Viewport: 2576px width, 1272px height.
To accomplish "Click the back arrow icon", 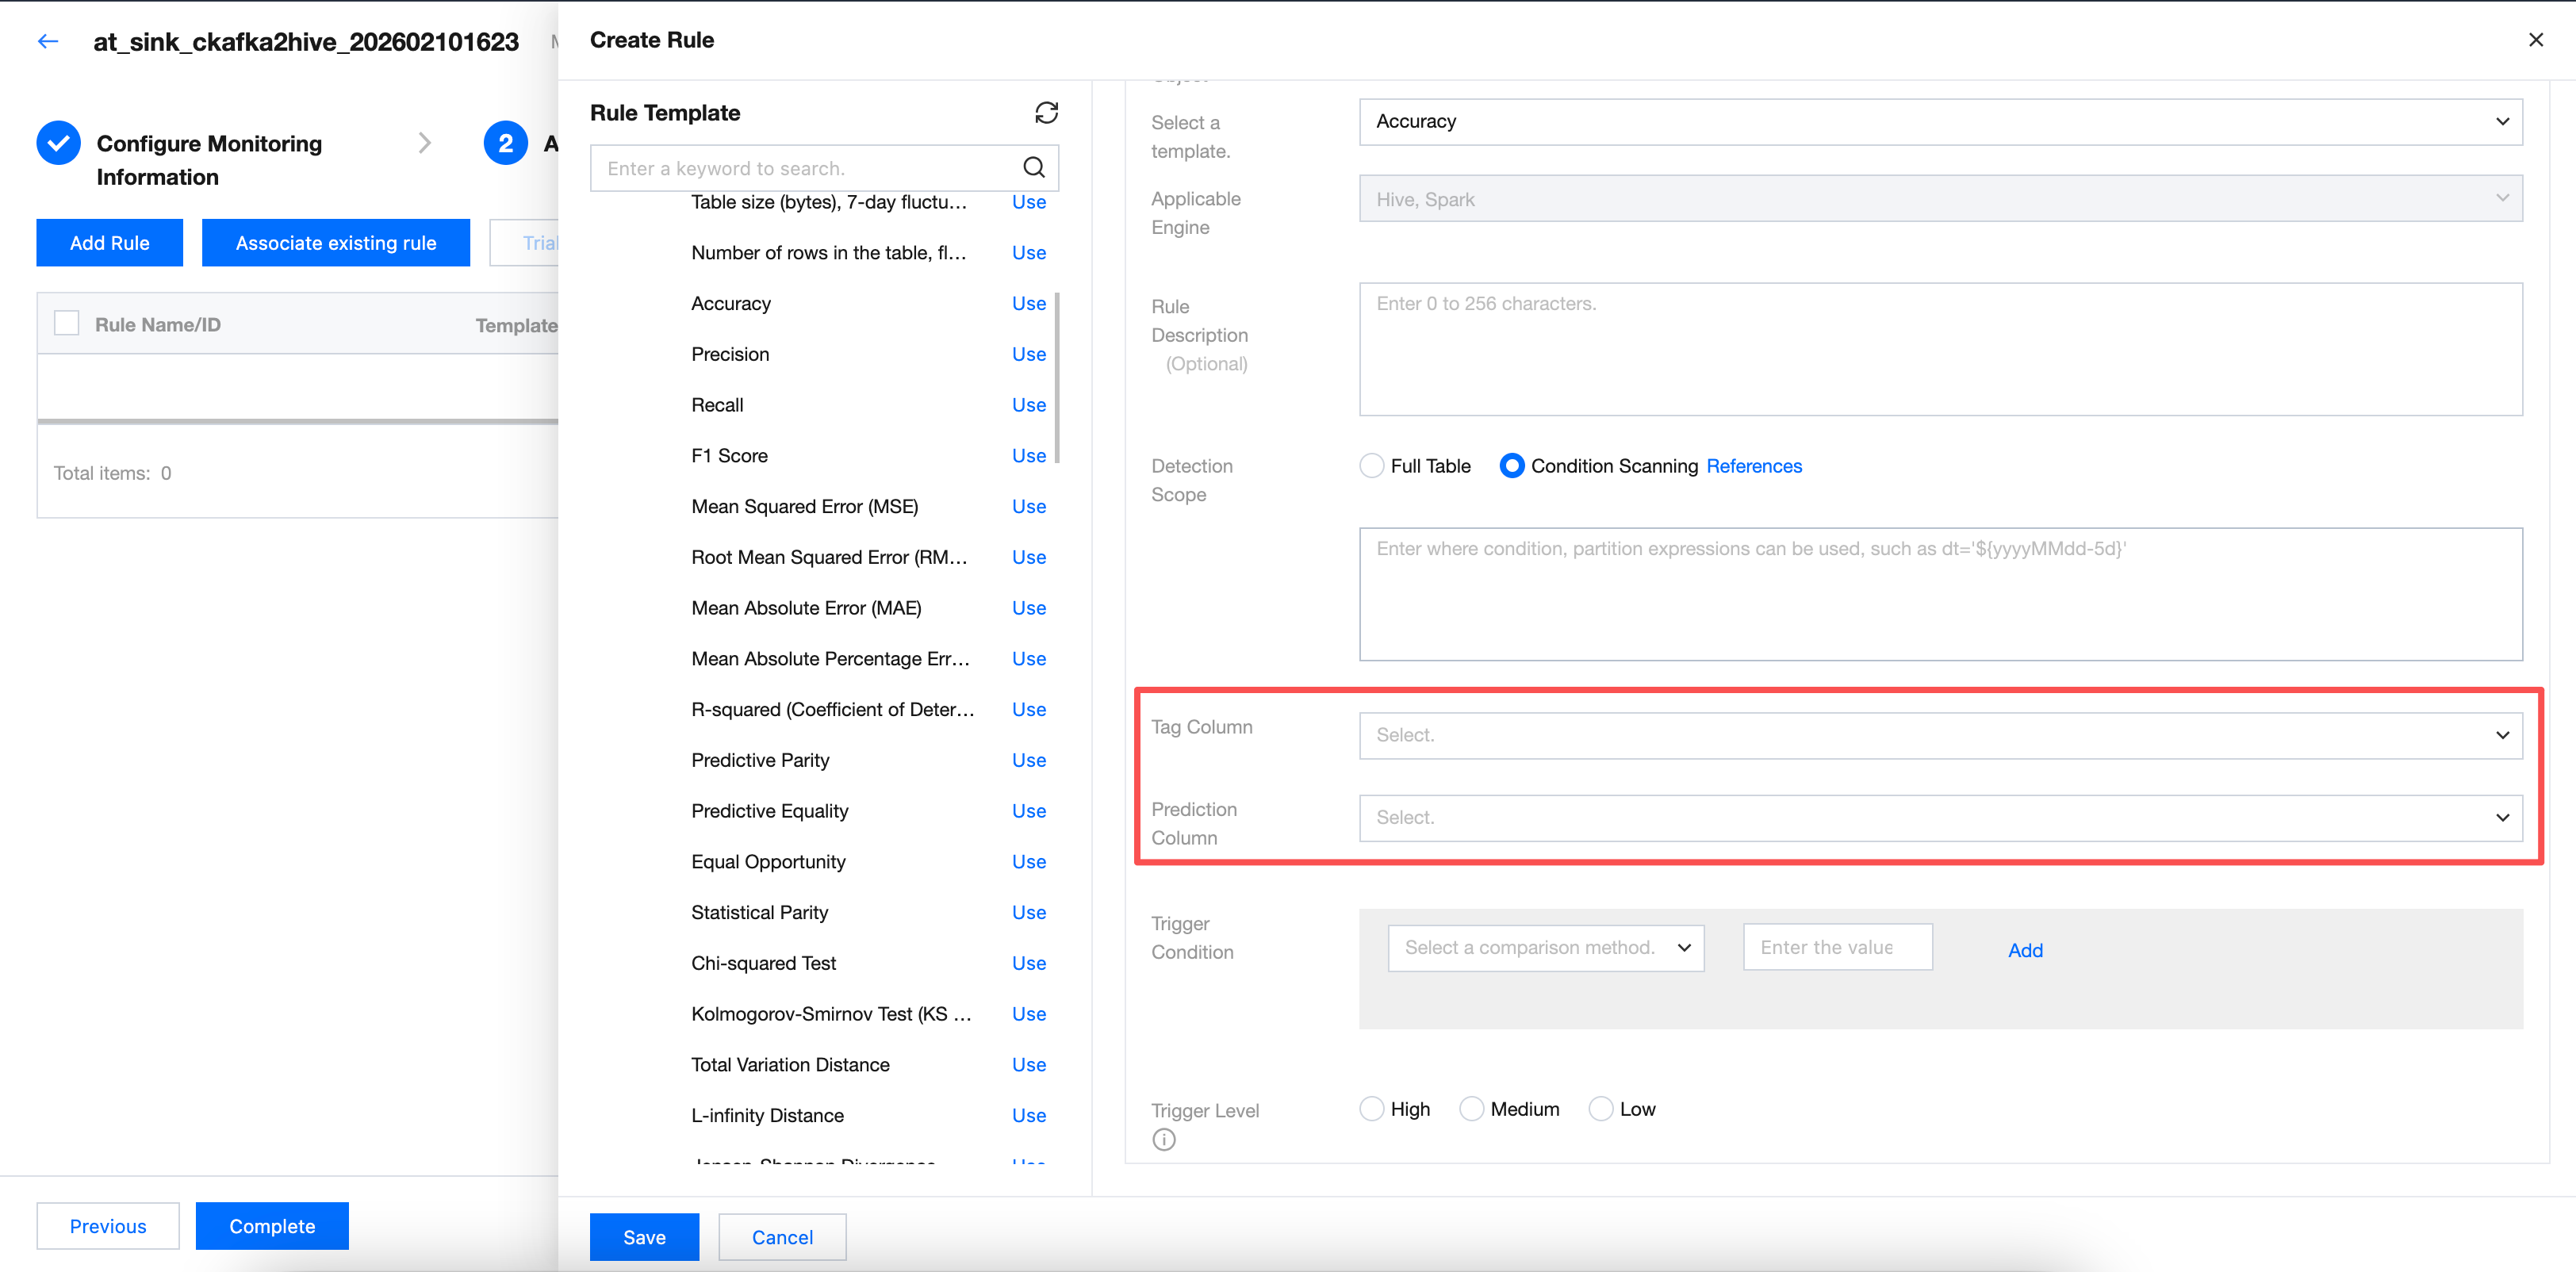I will pos(47,41).
